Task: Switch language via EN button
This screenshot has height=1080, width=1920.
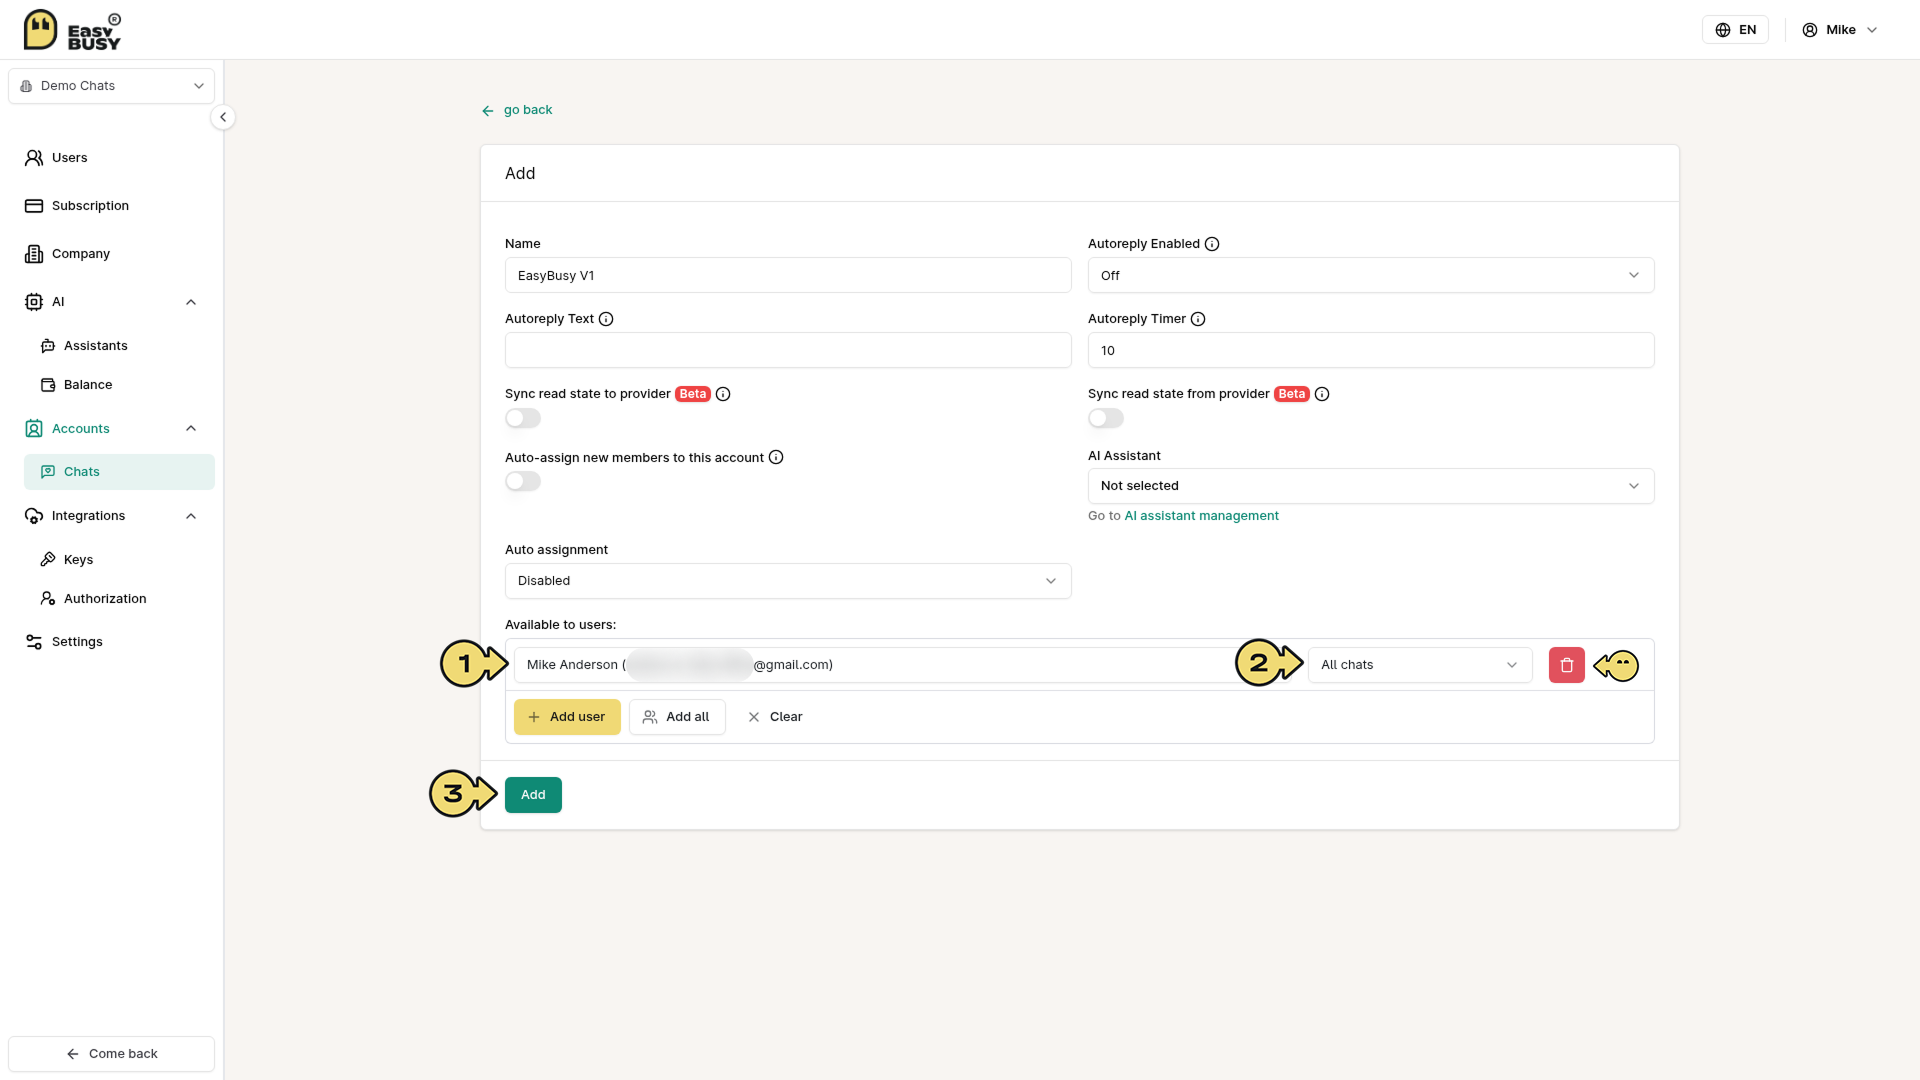Action: pyautogui.click(x=1735, y=30)
